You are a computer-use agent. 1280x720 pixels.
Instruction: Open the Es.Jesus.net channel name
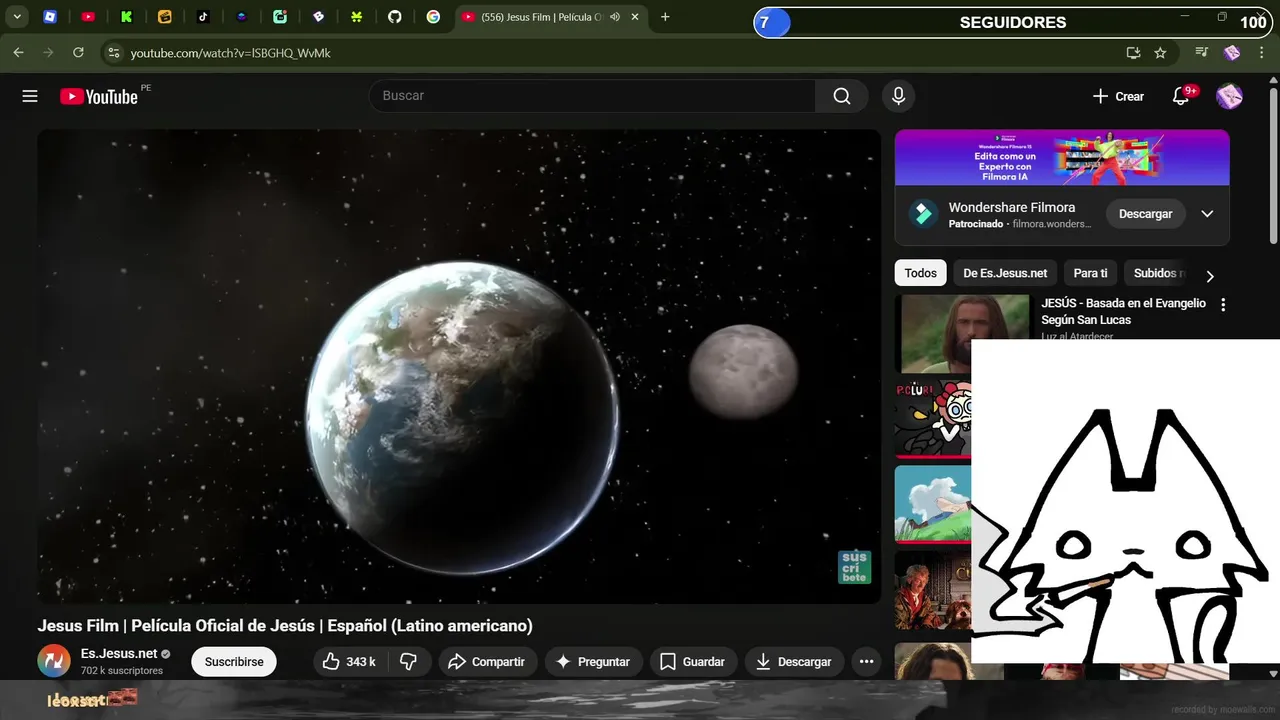click(x=119, y=654)
